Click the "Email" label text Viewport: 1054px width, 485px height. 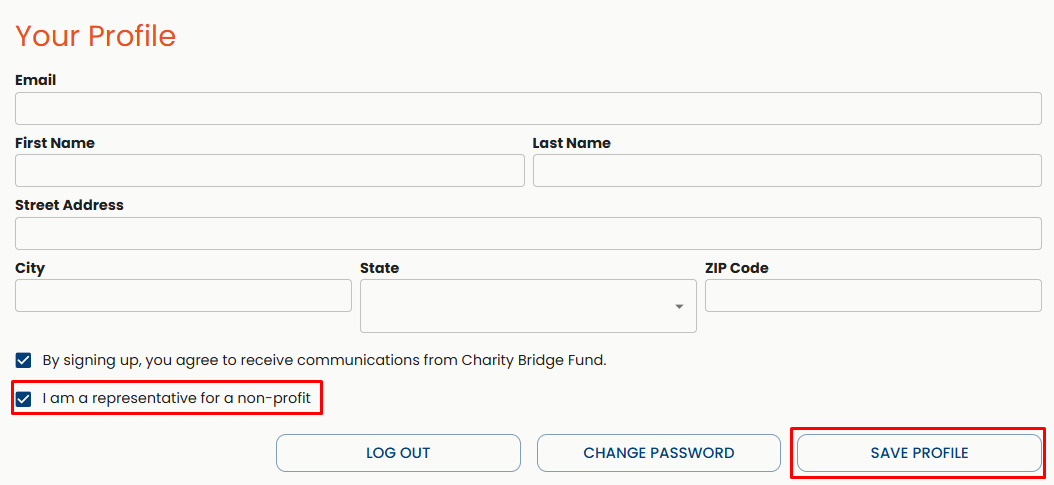point(36,80)
